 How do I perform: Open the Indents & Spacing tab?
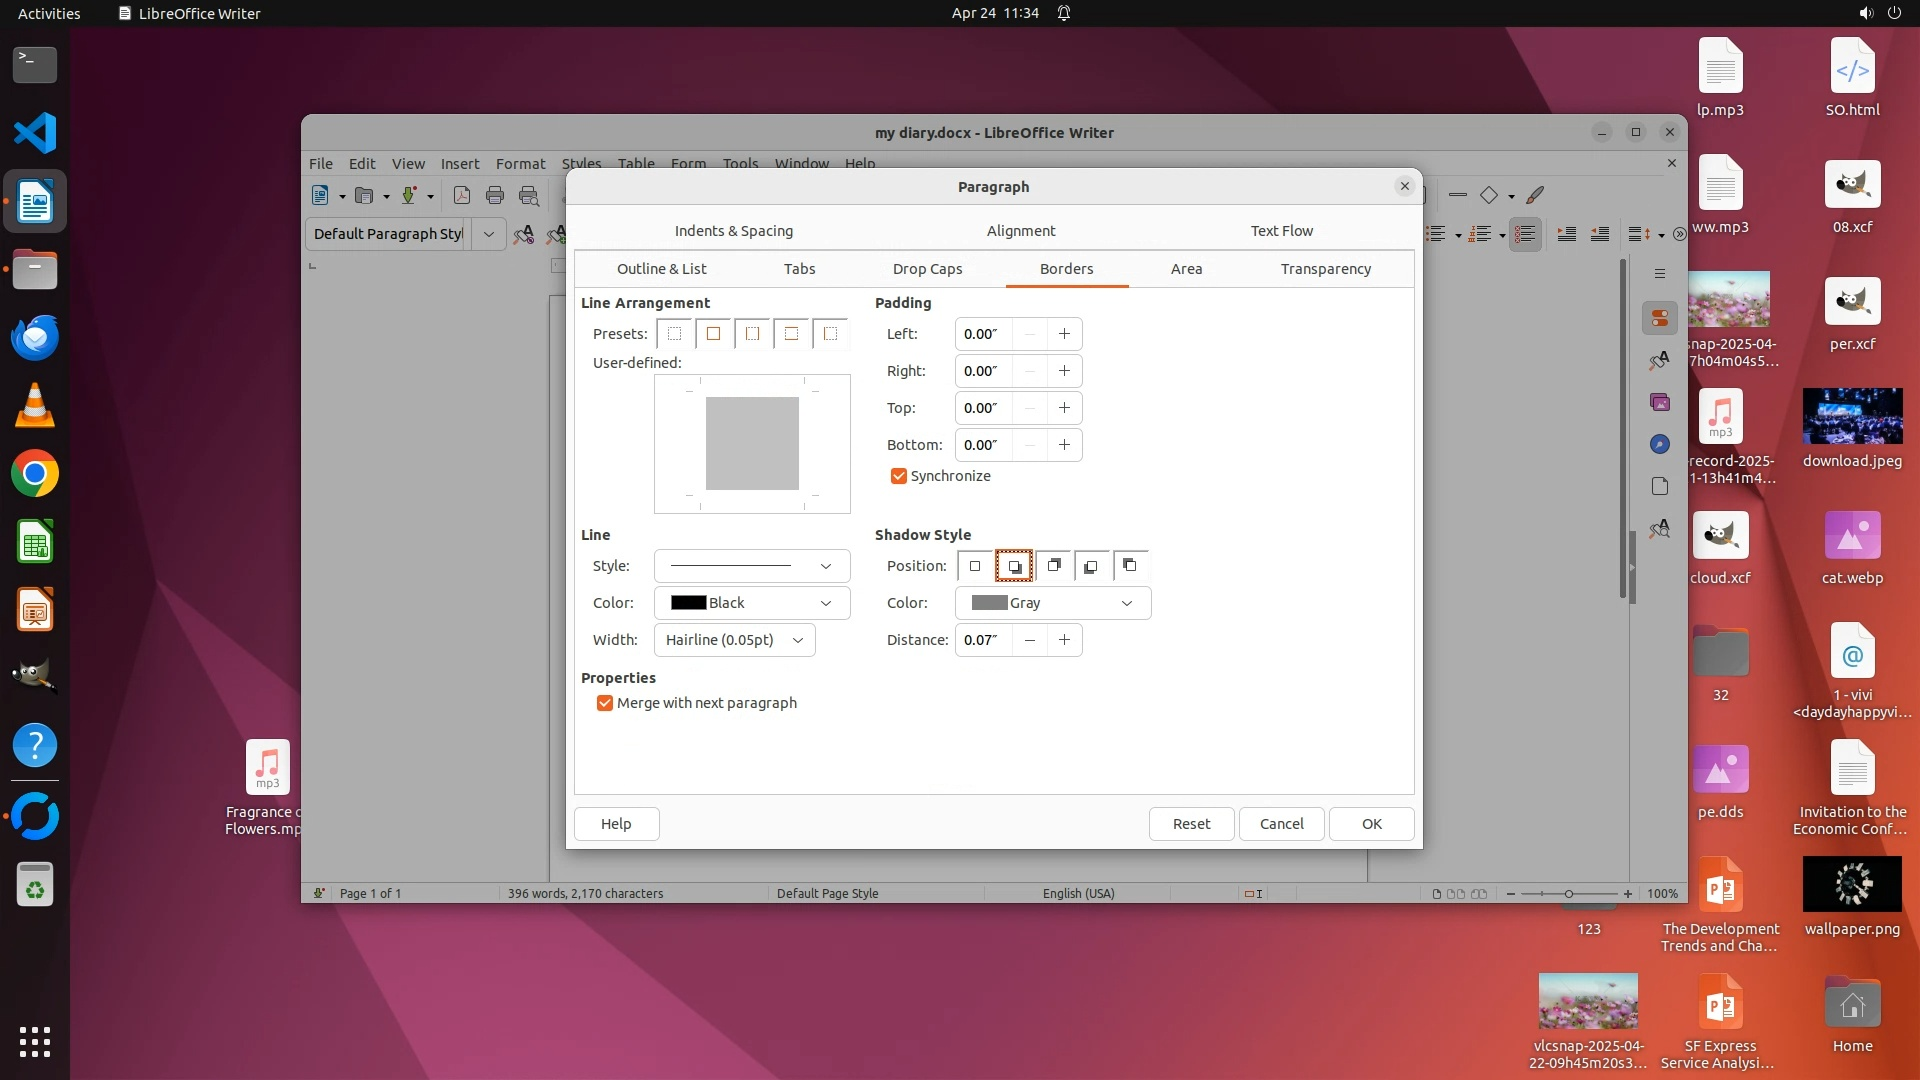[733, 231]
